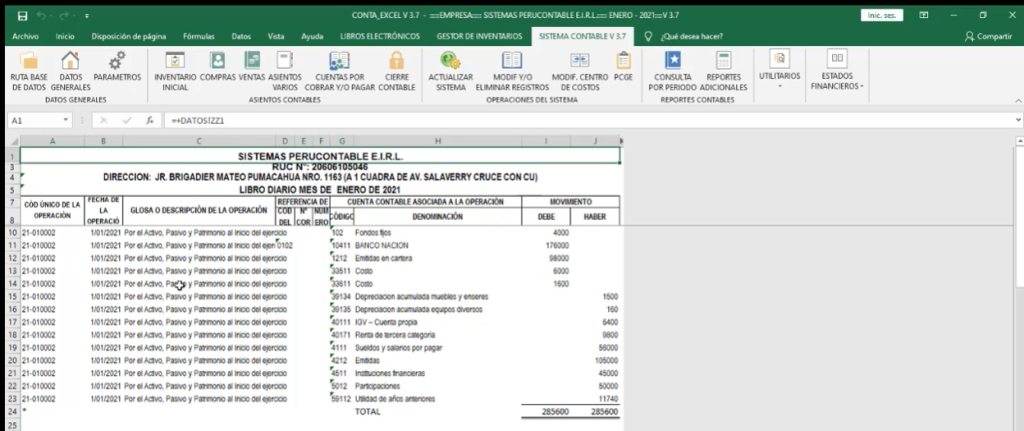Customize quick access toolbar arrow
This screenshot has height=431, width=1024.
(88, 15)
